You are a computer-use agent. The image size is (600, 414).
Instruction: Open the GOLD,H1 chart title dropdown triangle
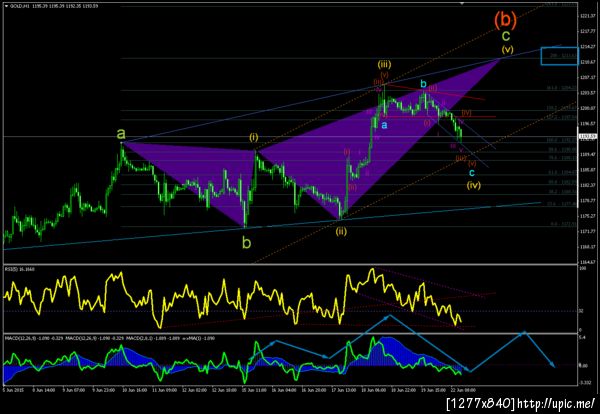pyautogui.click(x=5, y=7)
